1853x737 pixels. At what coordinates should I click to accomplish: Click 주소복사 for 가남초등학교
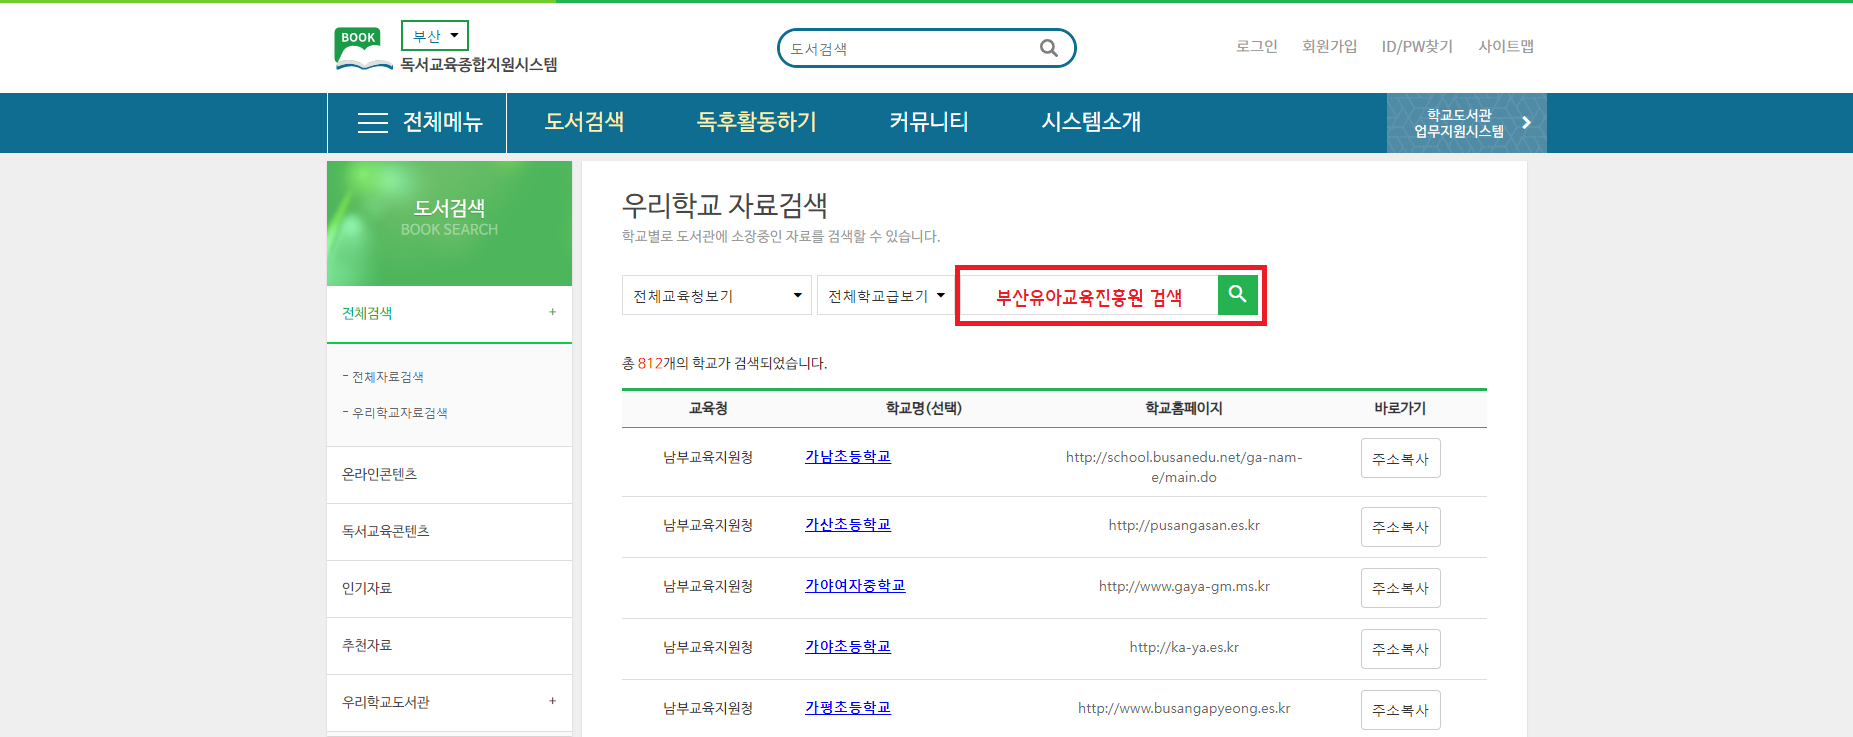point(1400,458)
